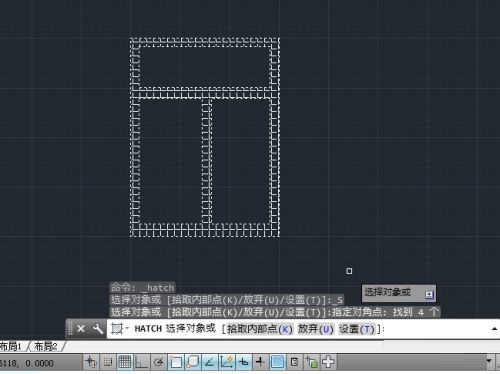Click the Dynamic Input status icon

point(244,362)
